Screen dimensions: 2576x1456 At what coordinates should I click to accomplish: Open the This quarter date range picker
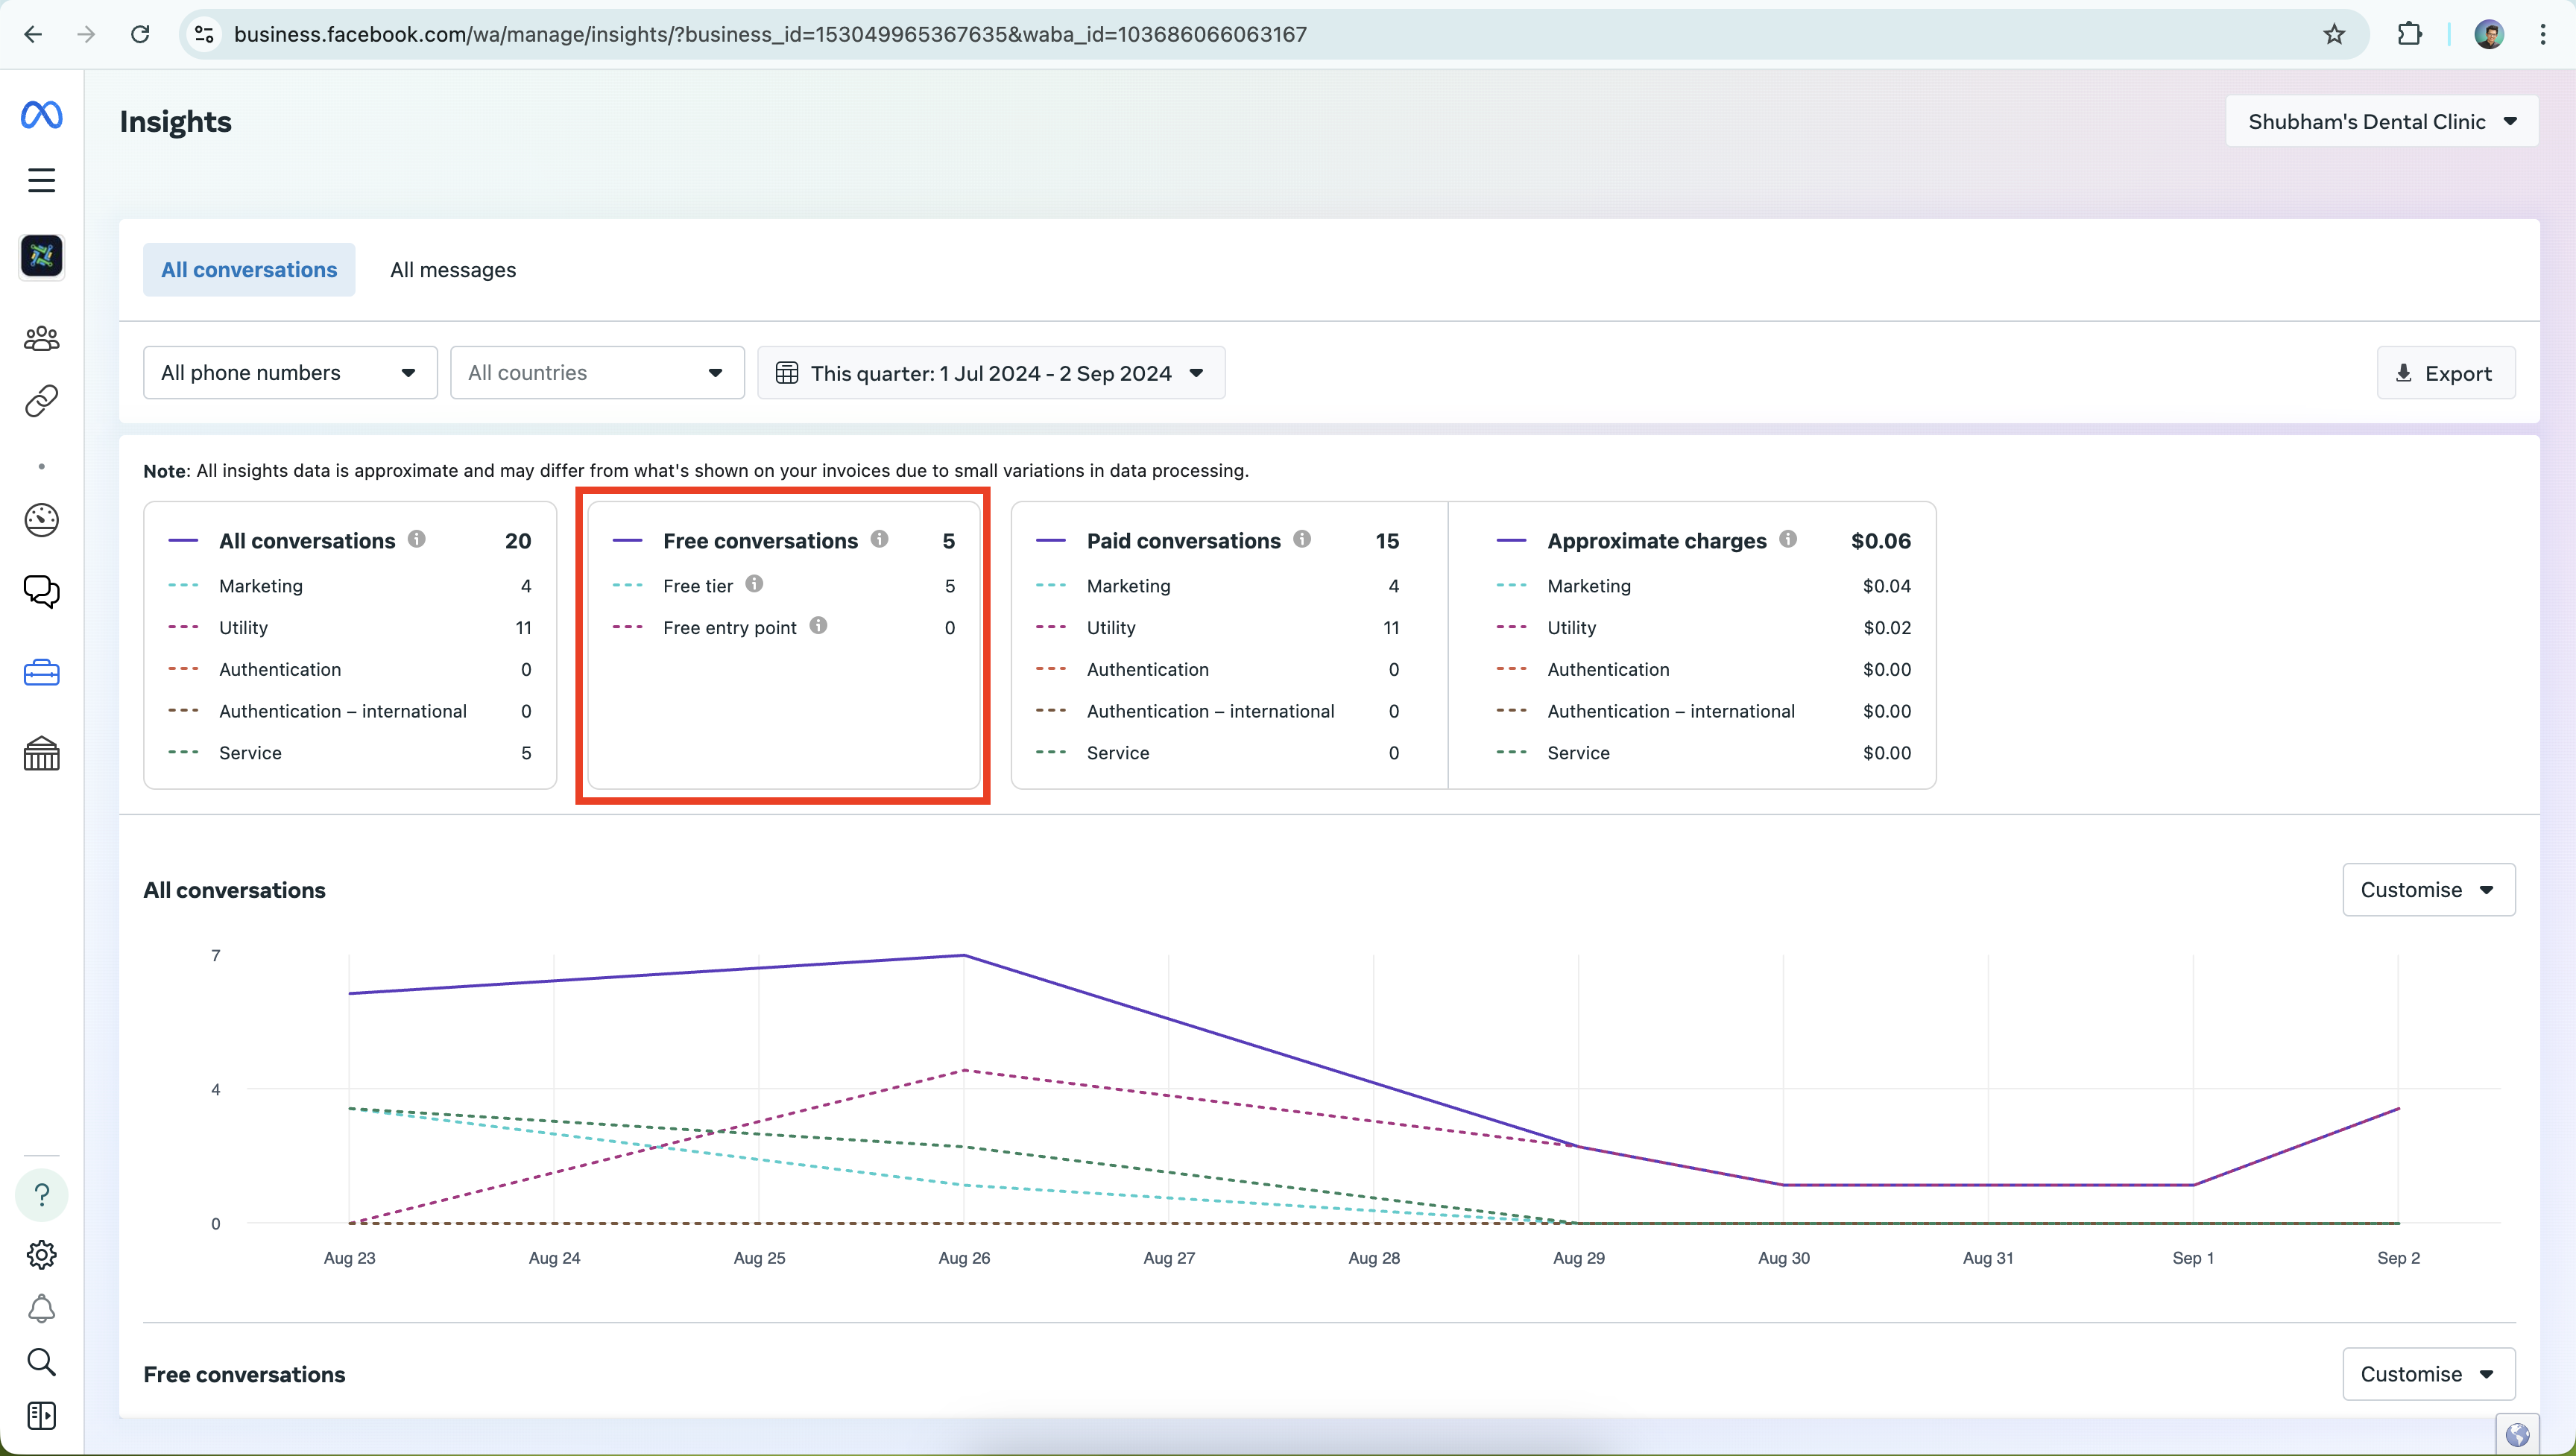click(x=991, y=373)
